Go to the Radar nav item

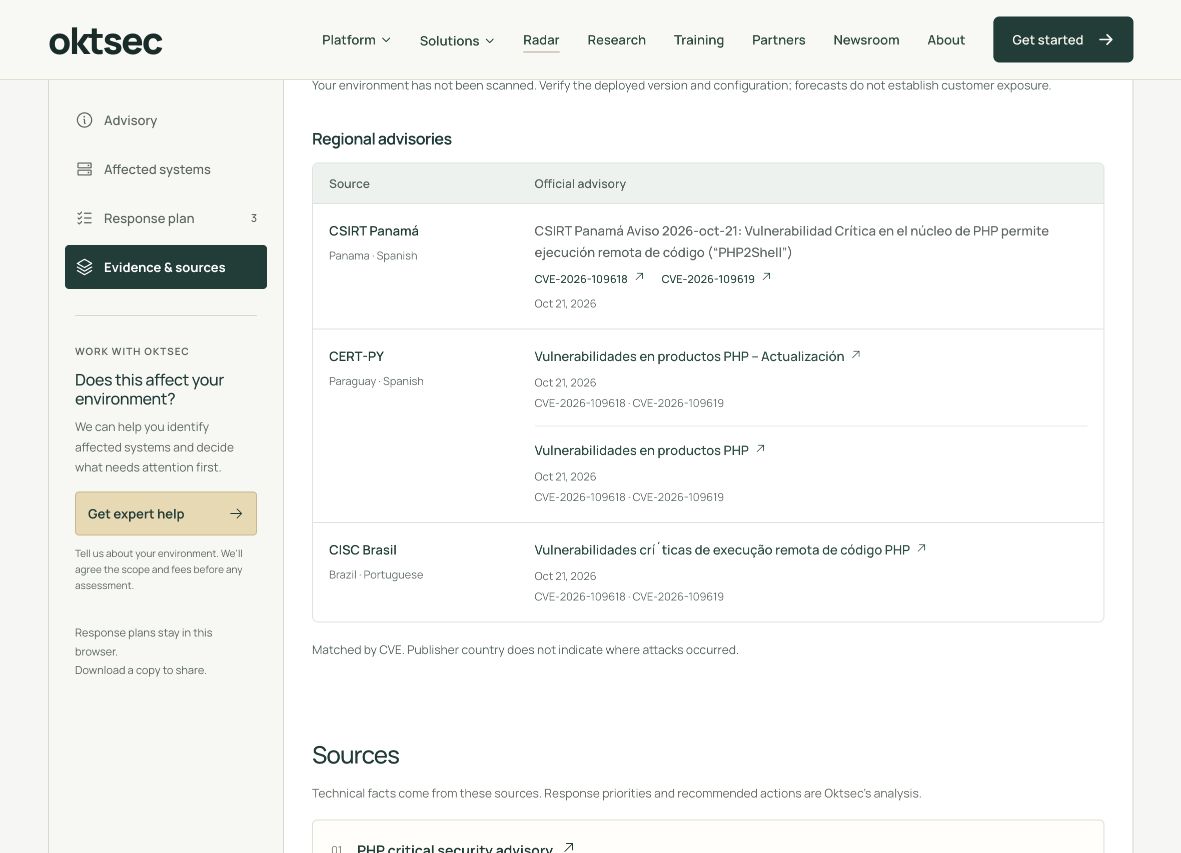[541, 40]
